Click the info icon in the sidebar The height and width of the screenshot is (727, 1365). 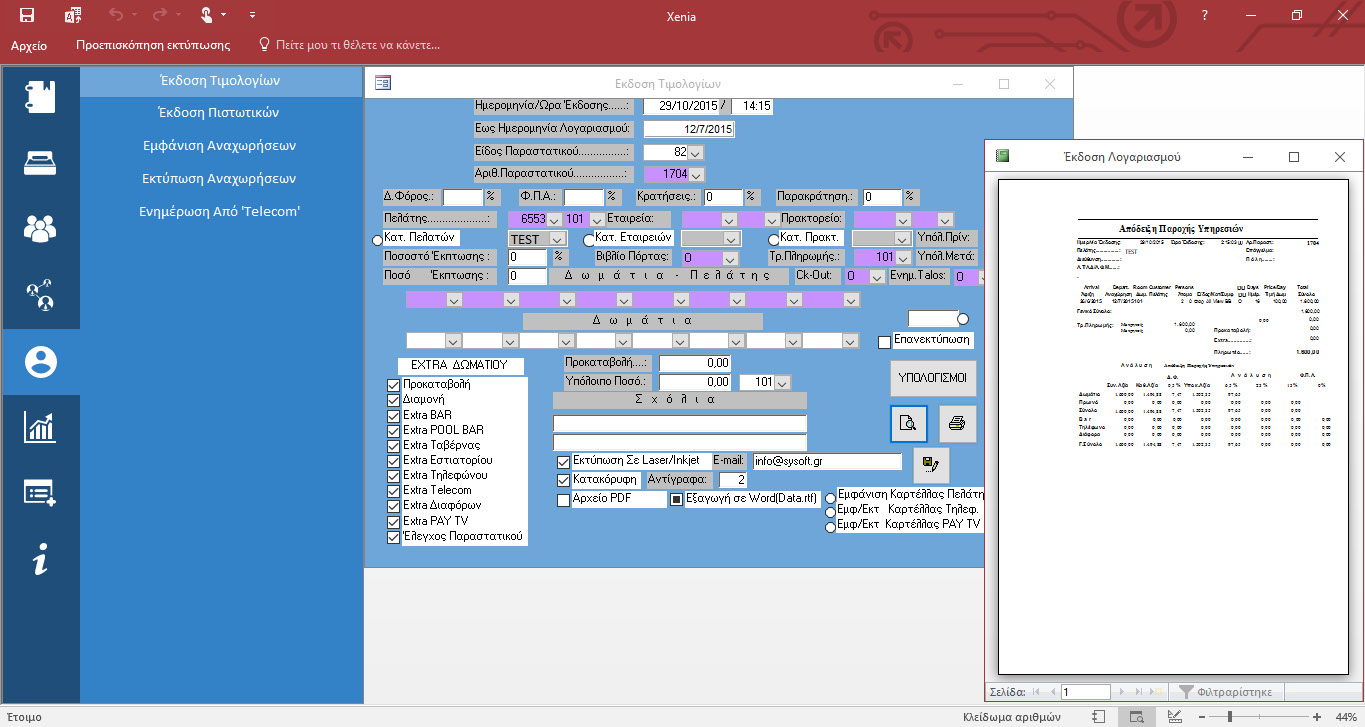(40, 562)
